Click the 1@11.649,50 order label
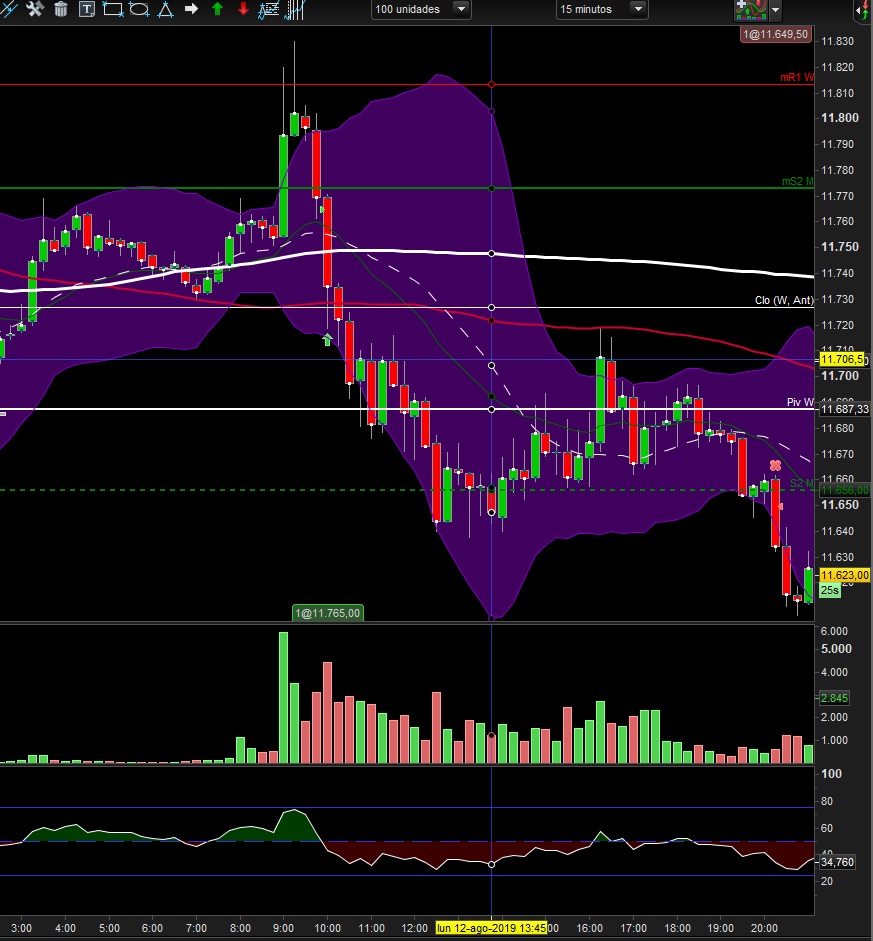This screenshot has width=873, height=941. tap(776, 34)
